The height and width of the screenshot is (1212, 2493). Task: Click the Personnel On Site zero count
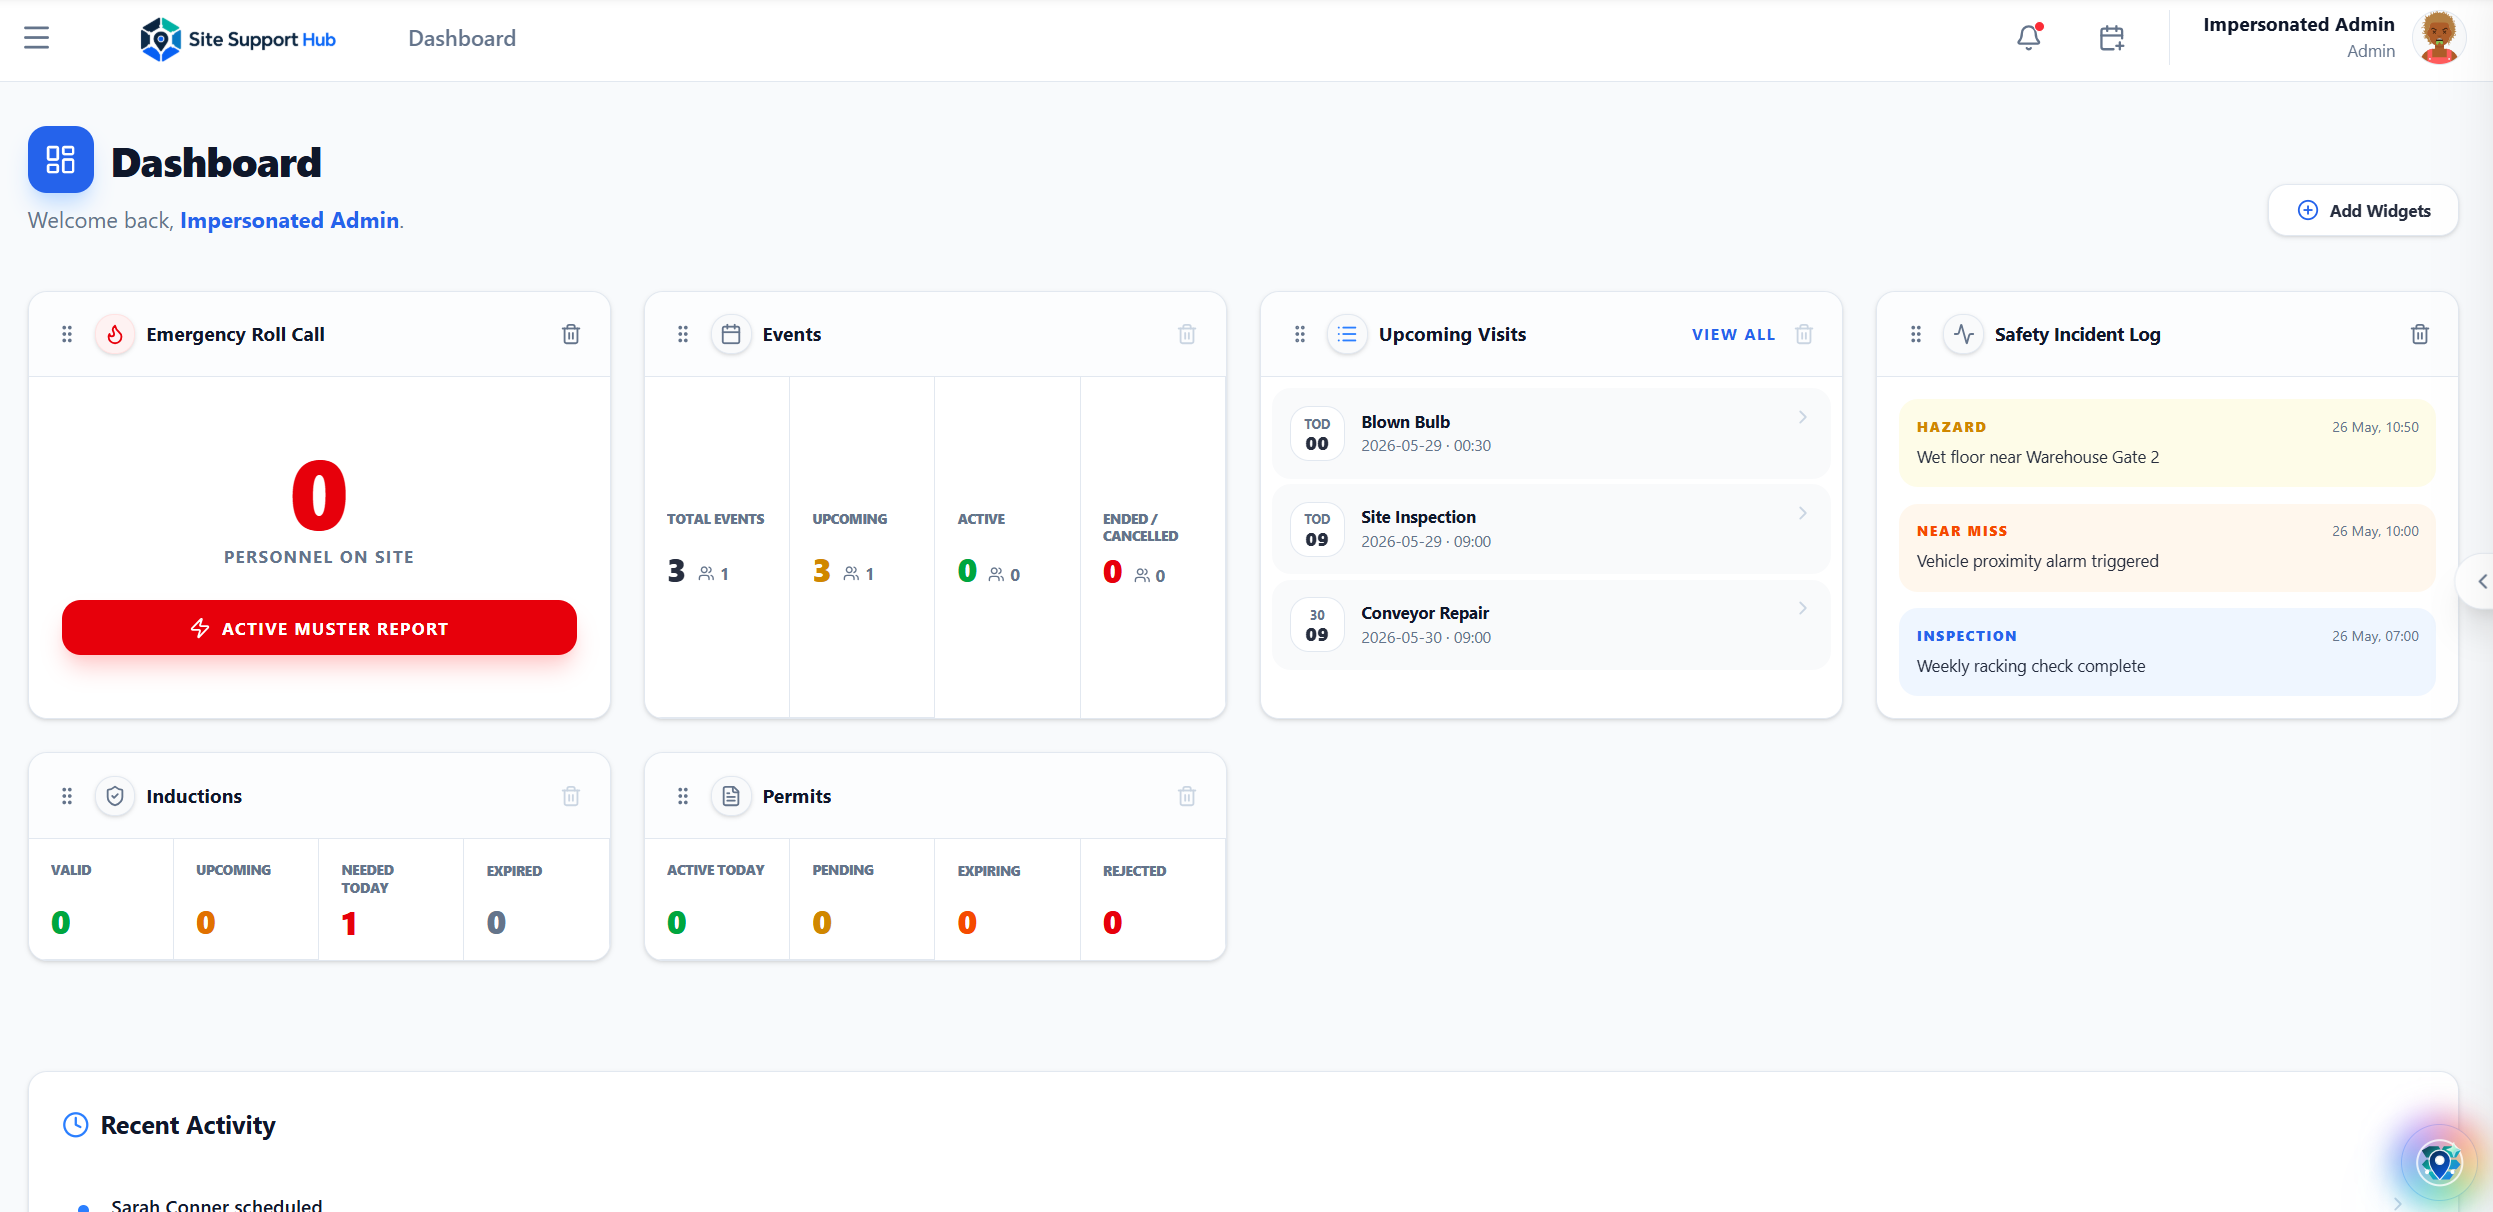pos(319,496)
